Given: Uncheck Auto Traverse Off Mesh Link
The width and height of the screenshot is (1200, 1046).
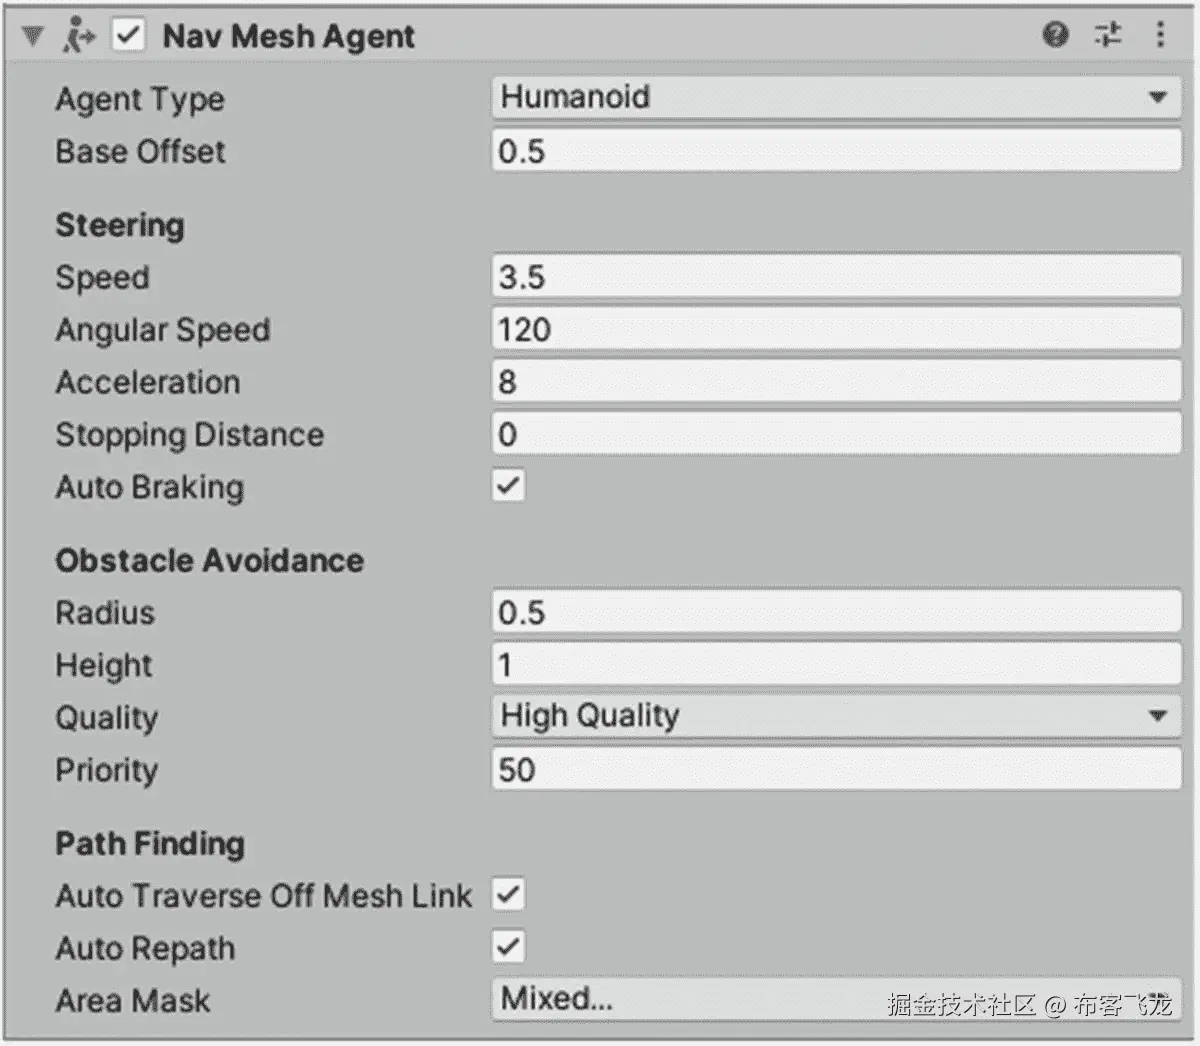Looking at the screenshot, I should pyautogui.click(x=508, y=894).
